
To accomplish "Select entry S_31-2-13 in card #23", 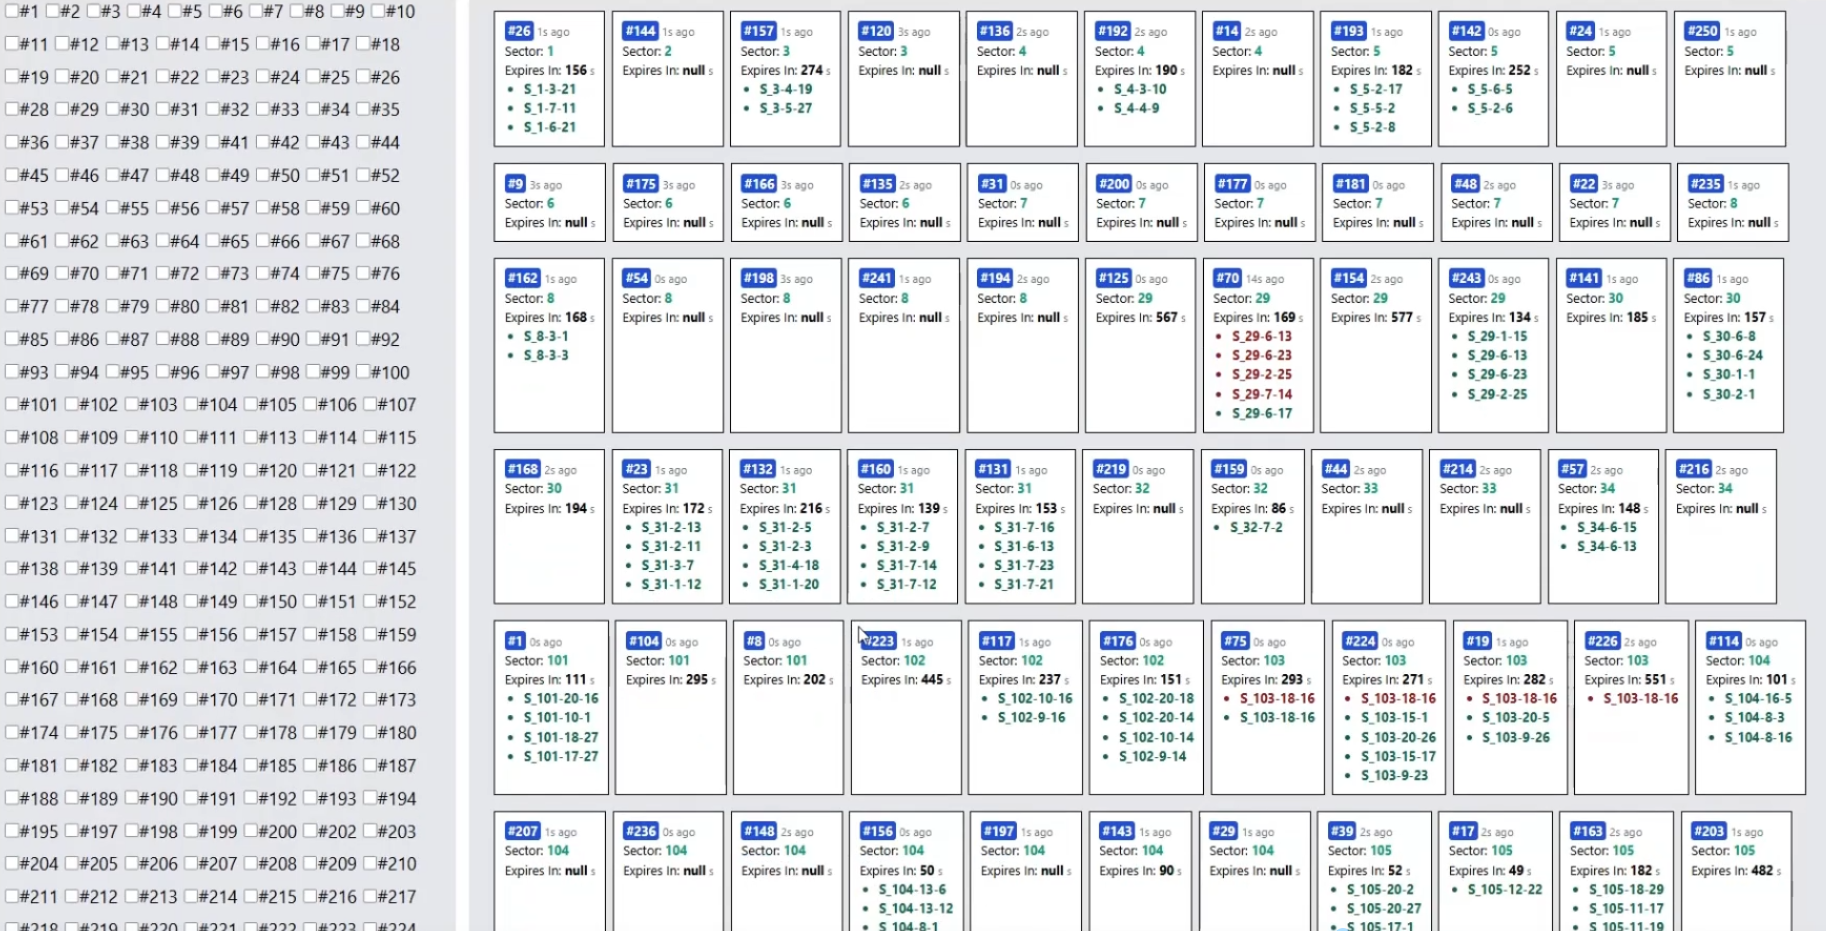I will point(671,527).
